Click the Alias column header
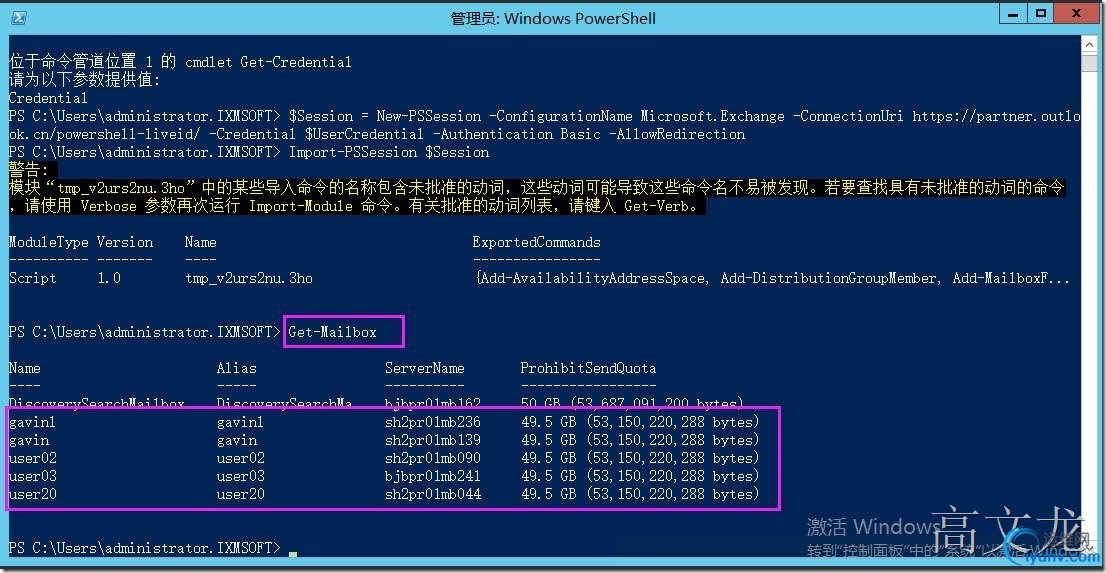 pos(236,368)
